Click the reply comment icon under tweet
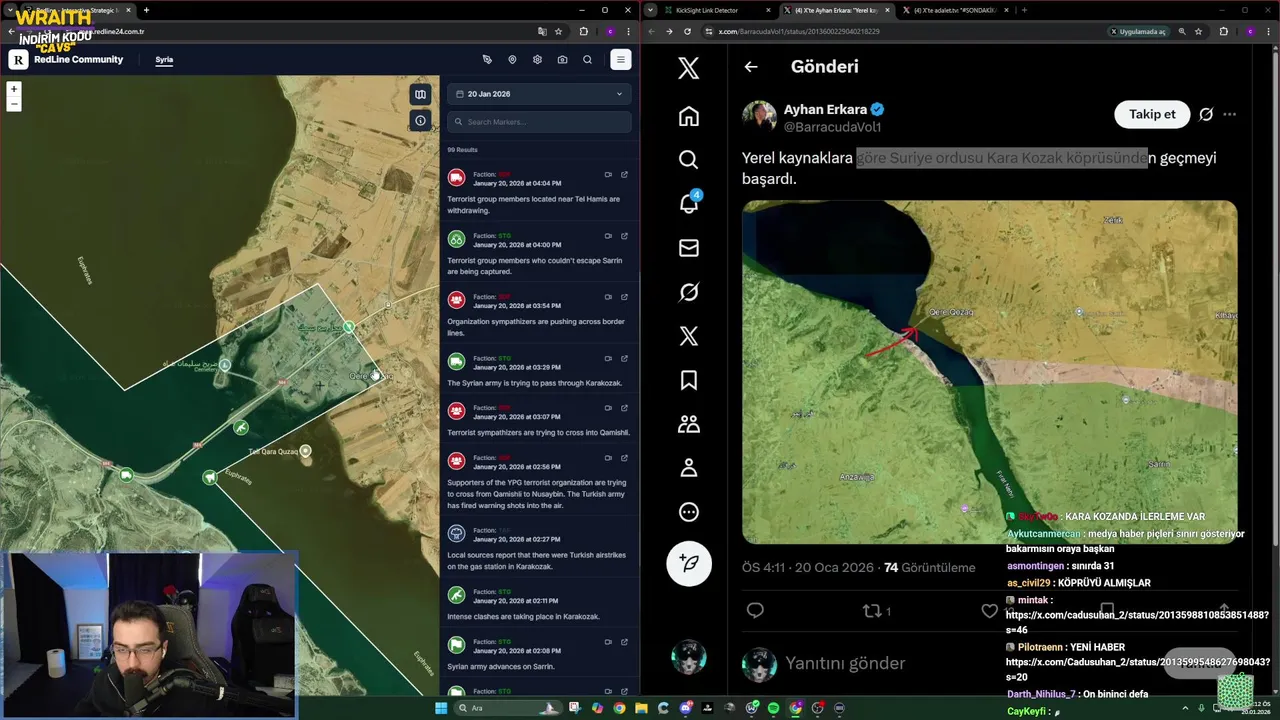The height and width of the screenshot is (720, 1280). [755, 610]
